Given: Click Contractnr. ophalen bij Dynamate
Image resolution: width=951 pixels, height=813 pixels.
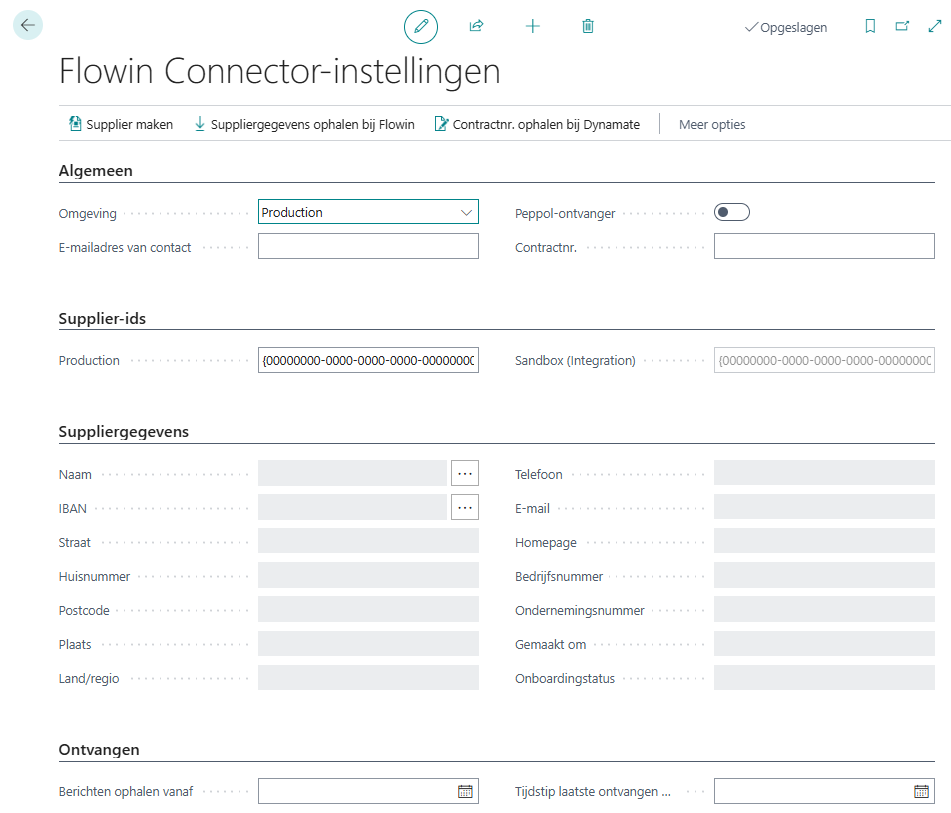Looking at the screenshot, I should [x=537, y=125].
